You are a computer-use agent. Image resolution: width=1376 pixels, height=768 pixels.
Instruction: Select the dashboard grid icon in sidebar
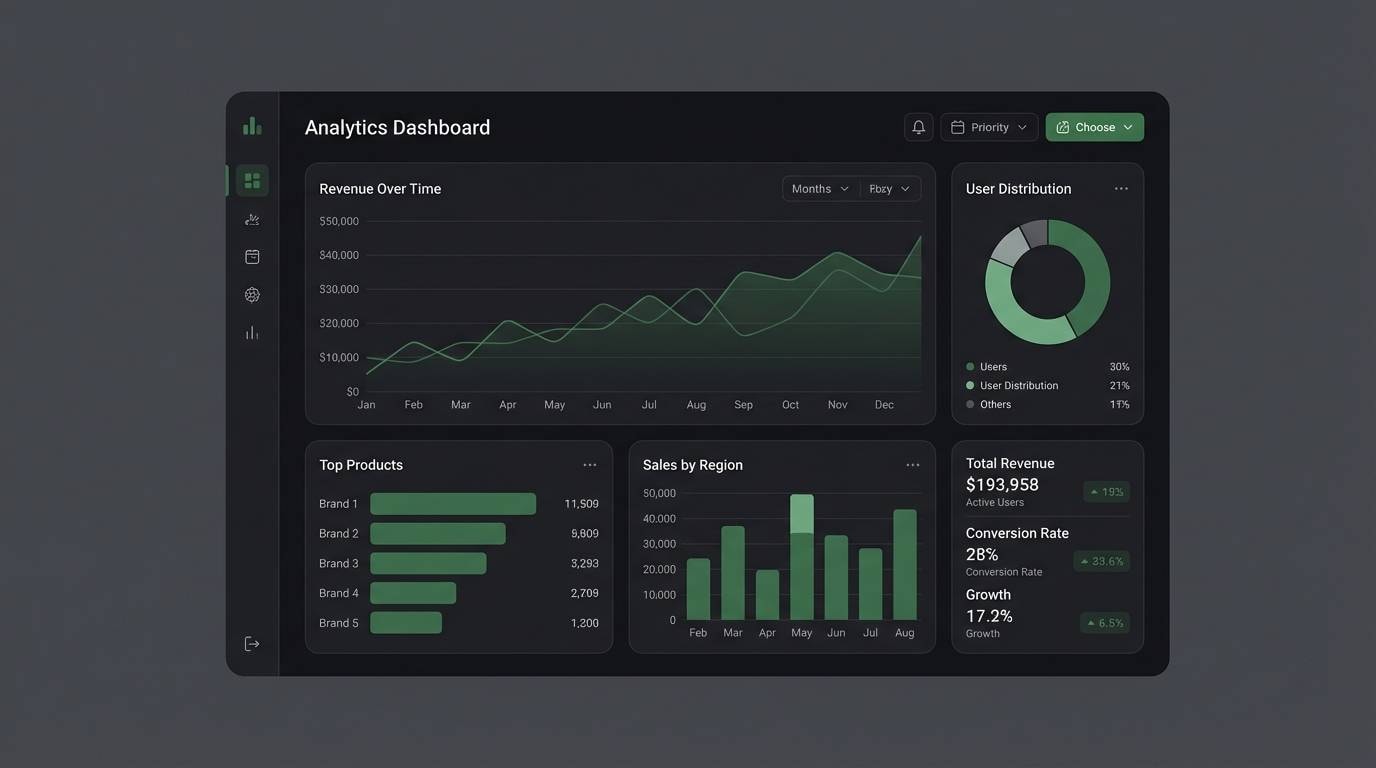[251, 179]
